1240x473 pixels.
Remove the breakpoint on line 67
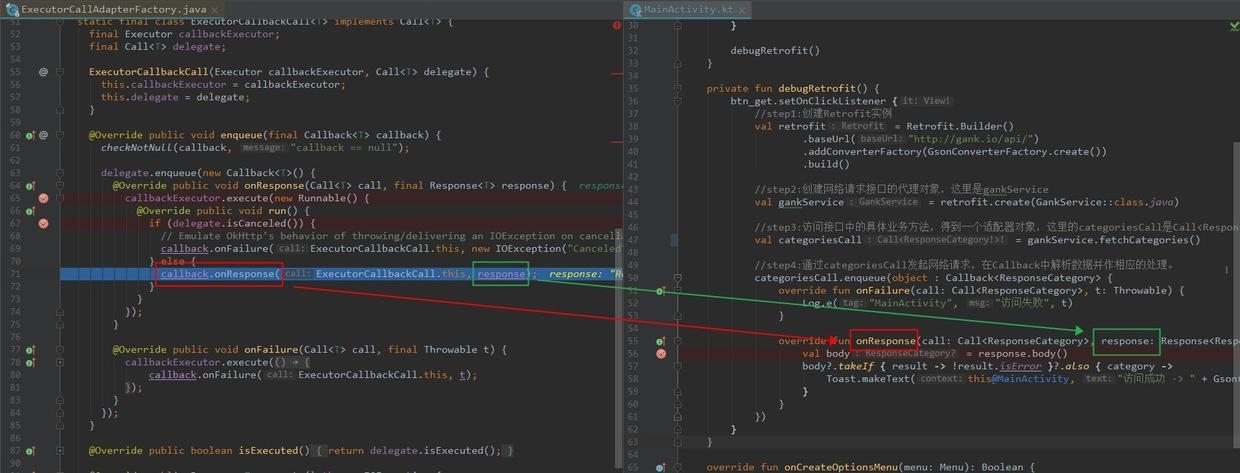[43, 223]
